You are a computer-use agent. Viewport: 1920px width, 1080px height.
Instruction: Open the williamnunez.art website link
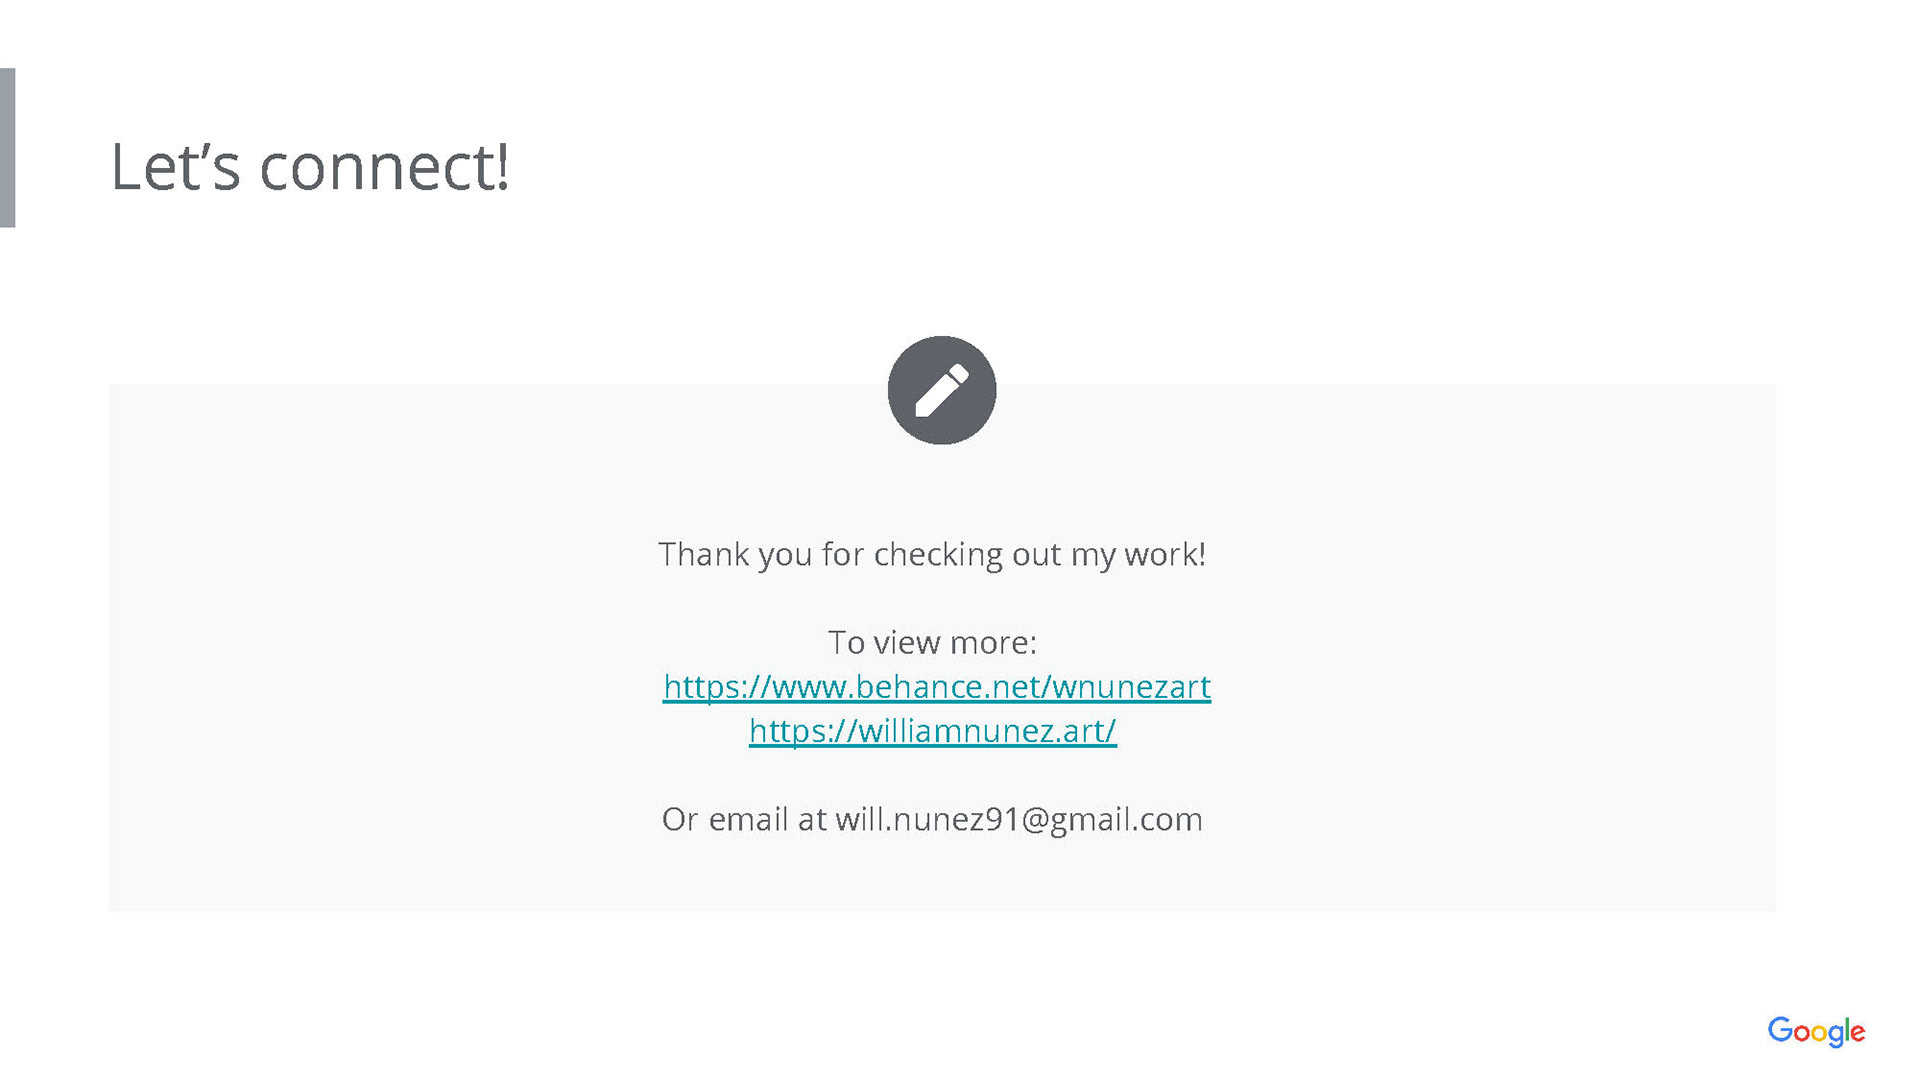932,731
